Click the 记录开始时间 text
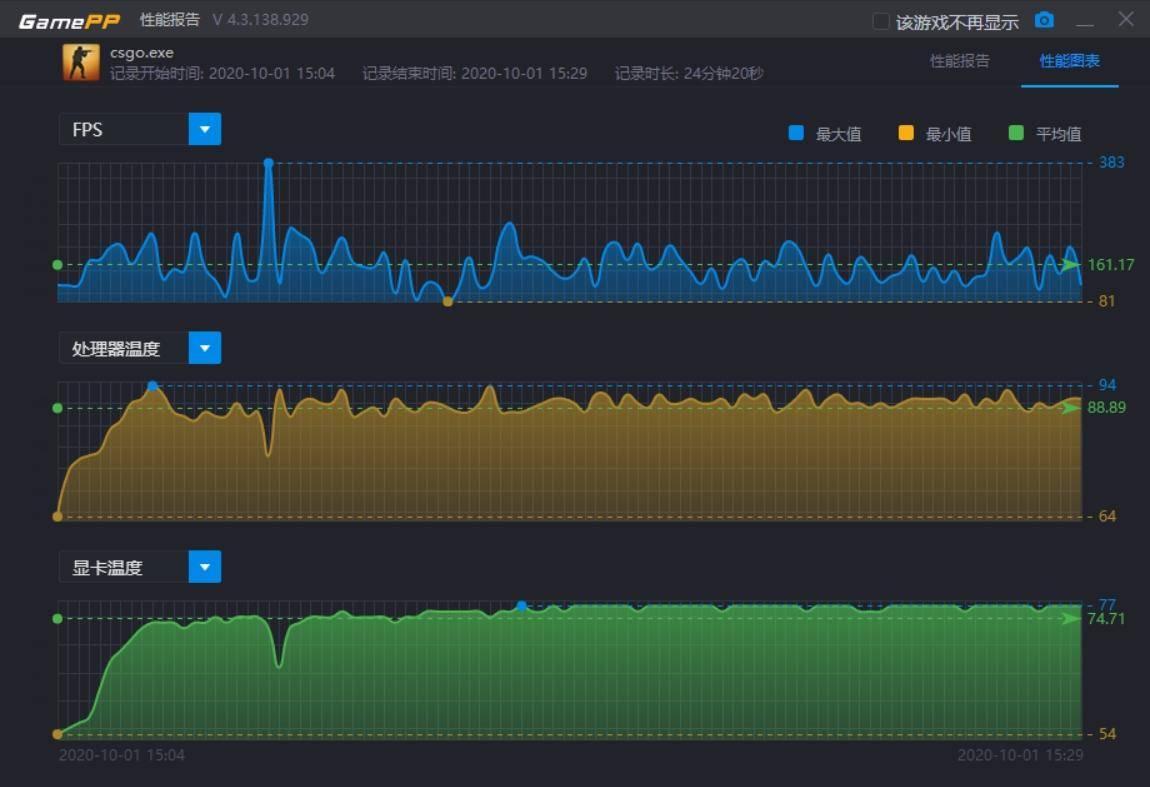The width and height of the screenshot is (1150, 787). pos(222,73)
